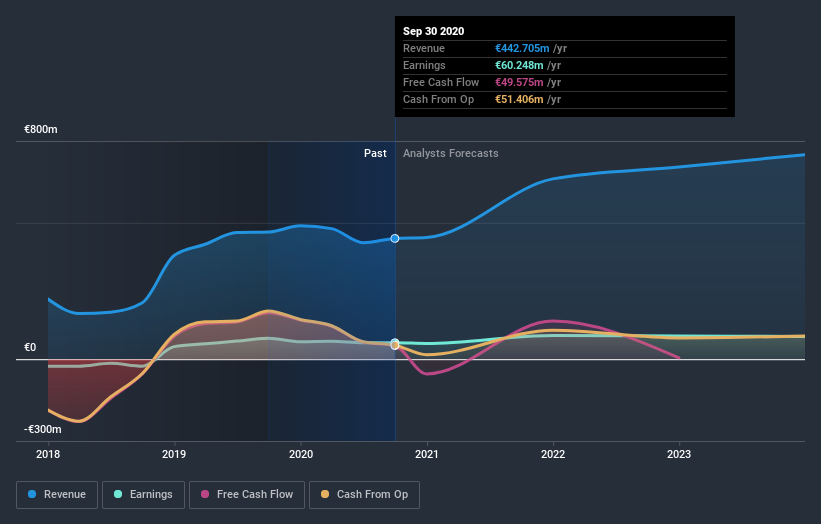Image resolution: width=821 pixels, height=524 pixels.
Task: Toggle the Cash From Op legend button
Action: point(364,495)
